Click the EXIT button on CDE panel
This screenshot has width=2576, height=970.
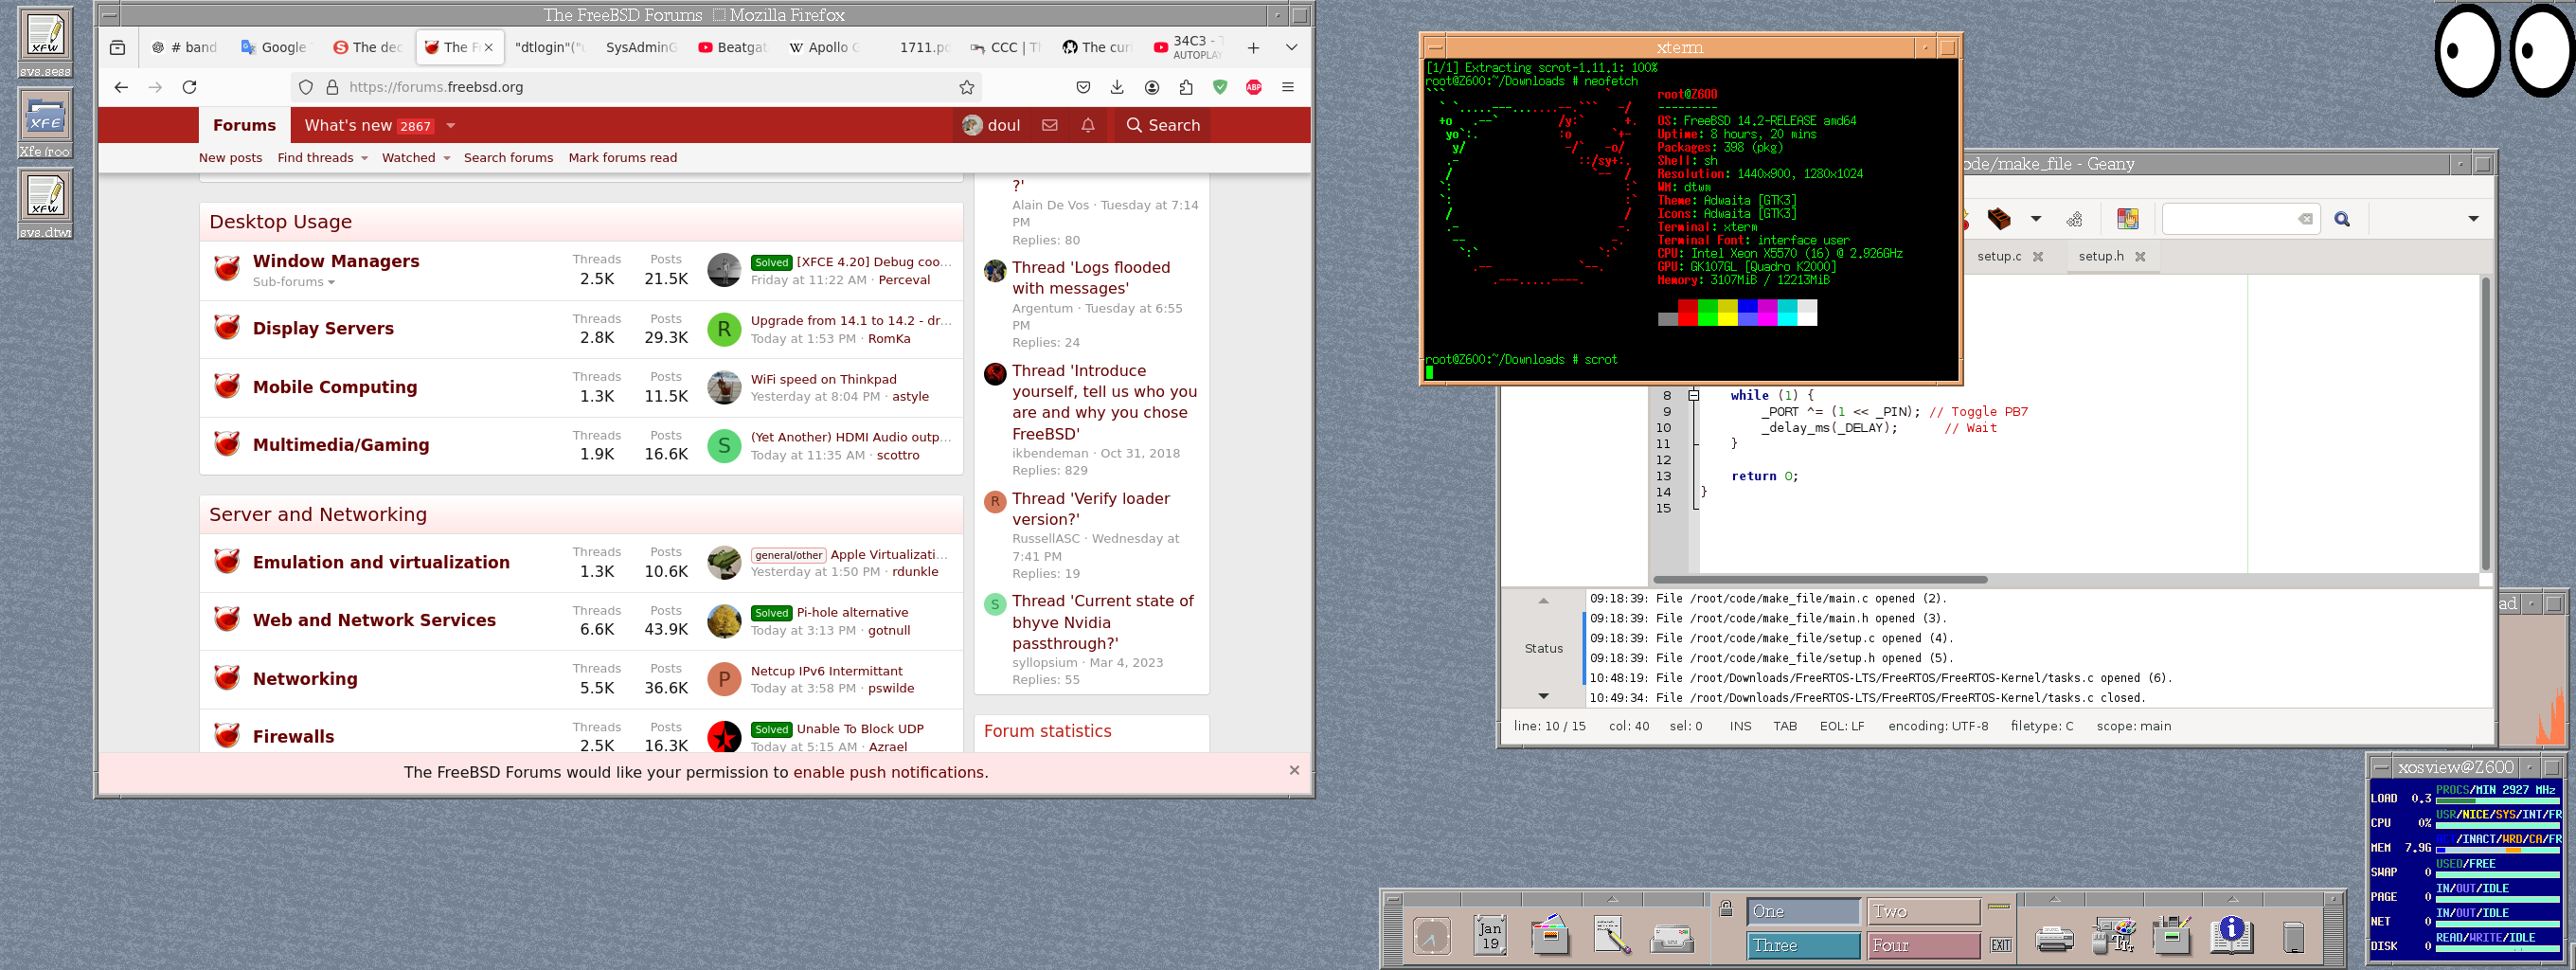(x=2000, y=945)
